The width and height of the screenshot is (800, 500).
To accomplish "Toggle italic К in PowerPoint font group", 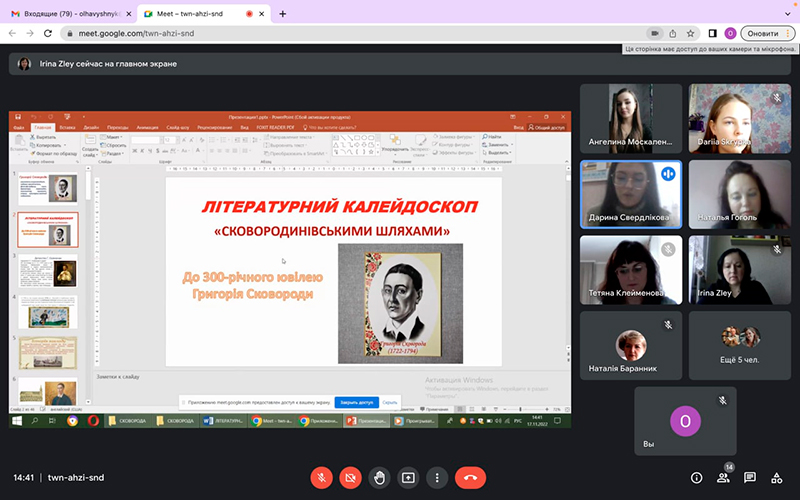I will (142, 151).
